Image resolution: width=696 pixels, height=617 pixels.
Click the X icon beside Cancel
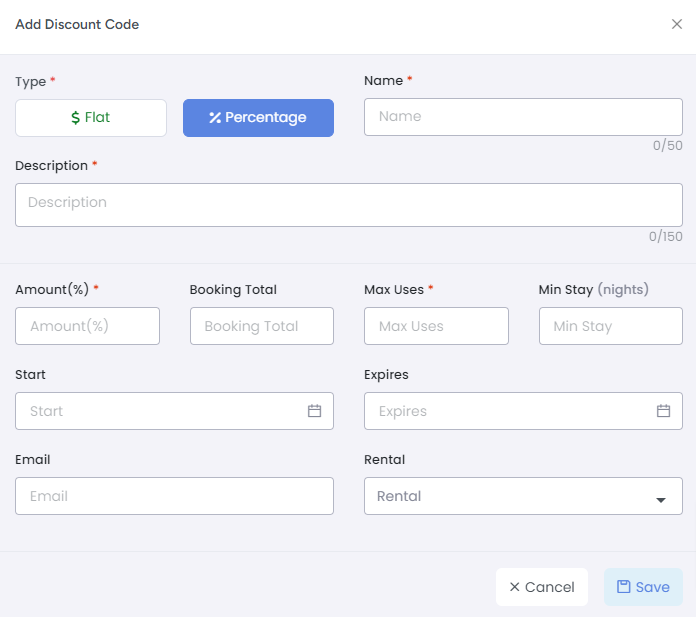coord(514,587)
